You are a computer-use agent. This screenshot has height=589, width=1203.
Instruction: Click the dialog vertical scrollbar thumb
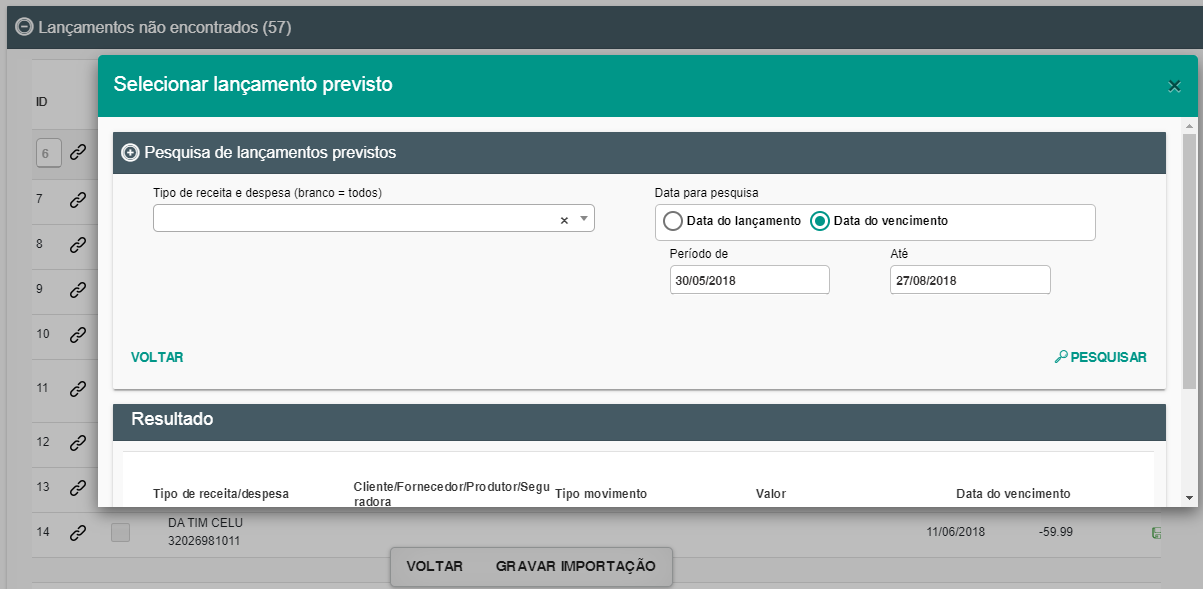pyautogui.click(x=1189, y=260)
